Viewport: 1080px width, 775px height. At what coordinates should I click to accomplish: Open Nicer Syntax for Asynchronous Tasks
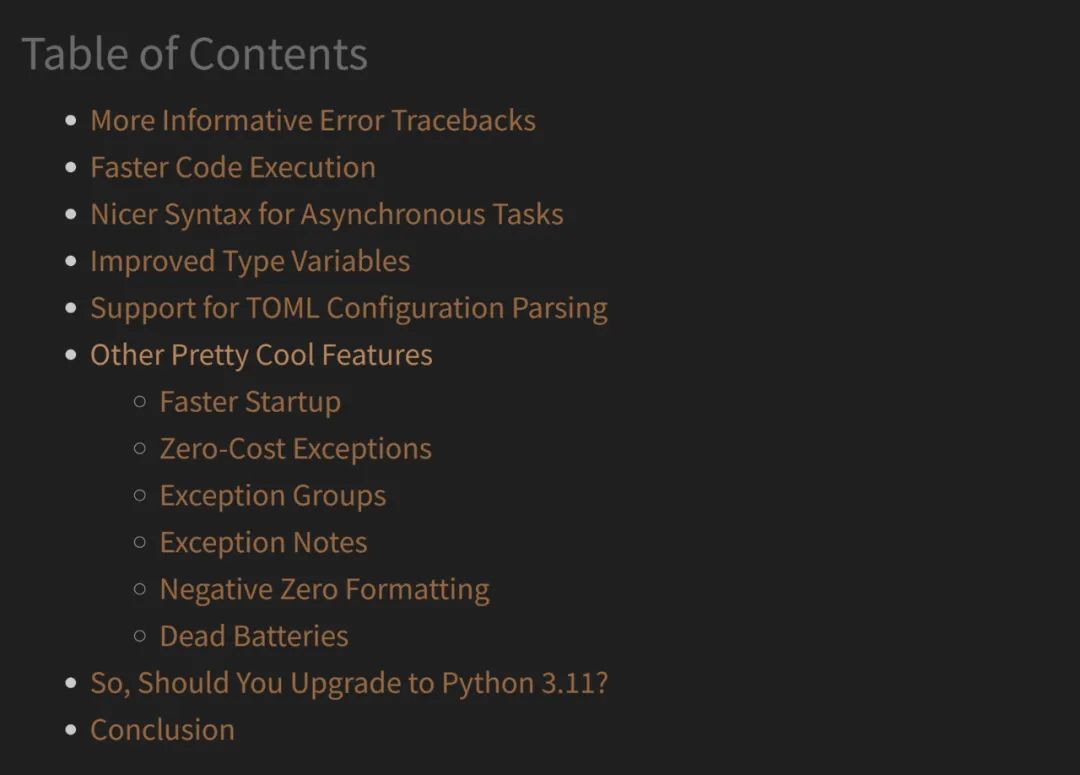click(327, 215)
